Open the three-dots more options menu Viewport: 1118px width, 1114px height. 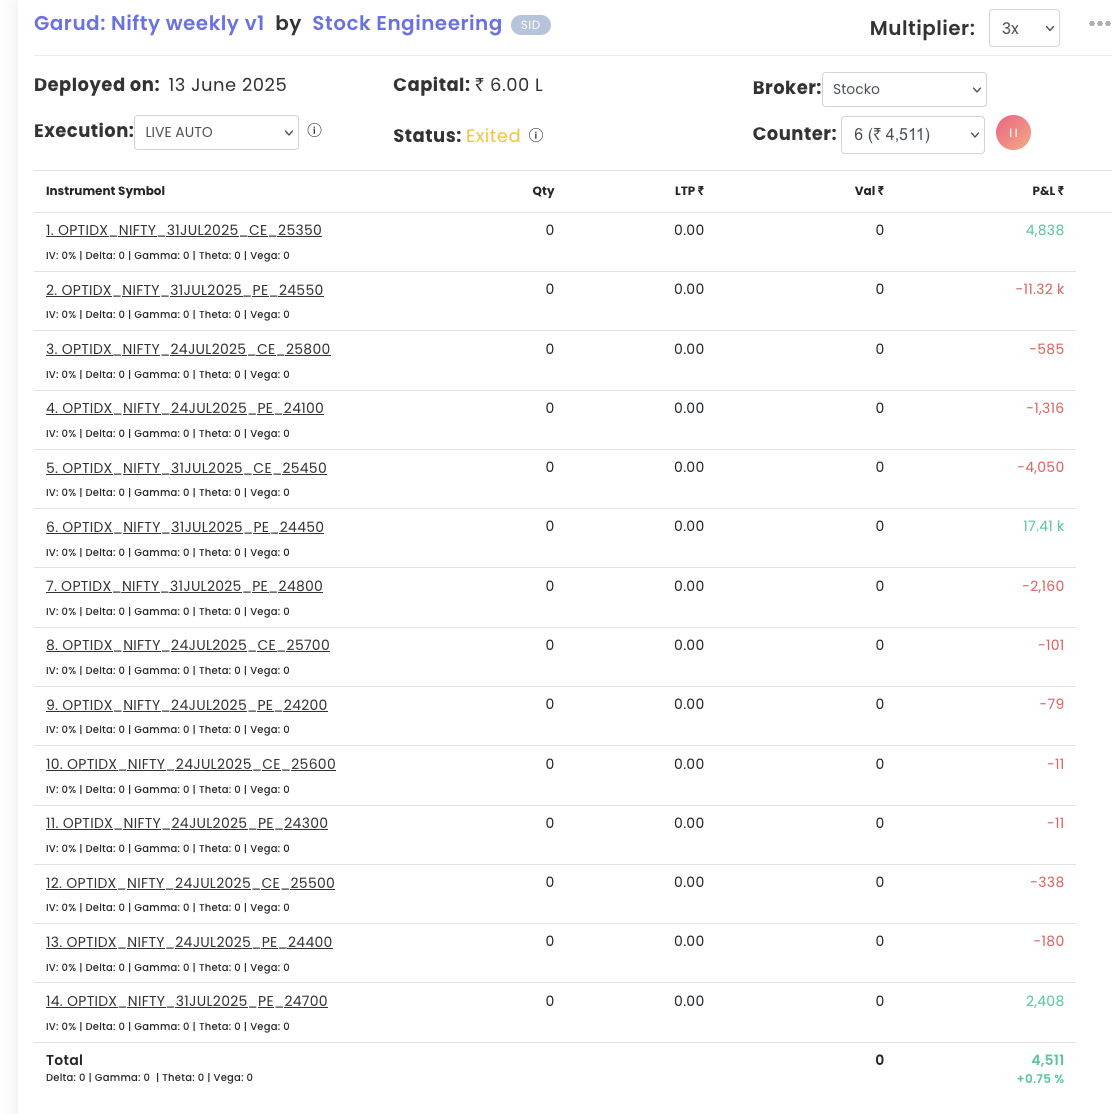click(x=1099, y=25)
